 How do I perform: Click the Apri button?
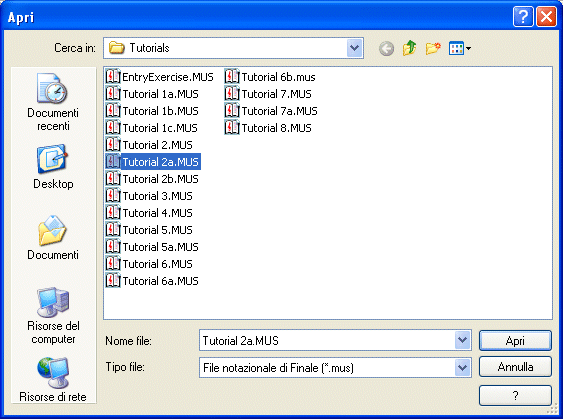pos(515,340)
